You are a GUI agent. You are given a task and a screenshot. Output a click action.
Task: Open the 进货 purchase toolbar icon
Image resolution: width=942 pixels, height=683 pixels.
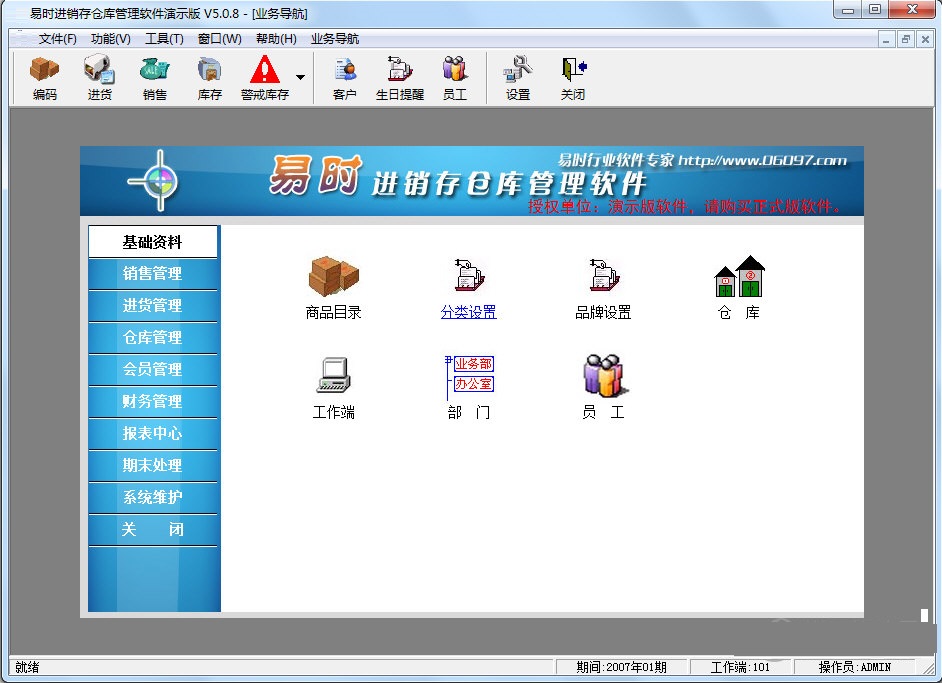coord(100,77)
